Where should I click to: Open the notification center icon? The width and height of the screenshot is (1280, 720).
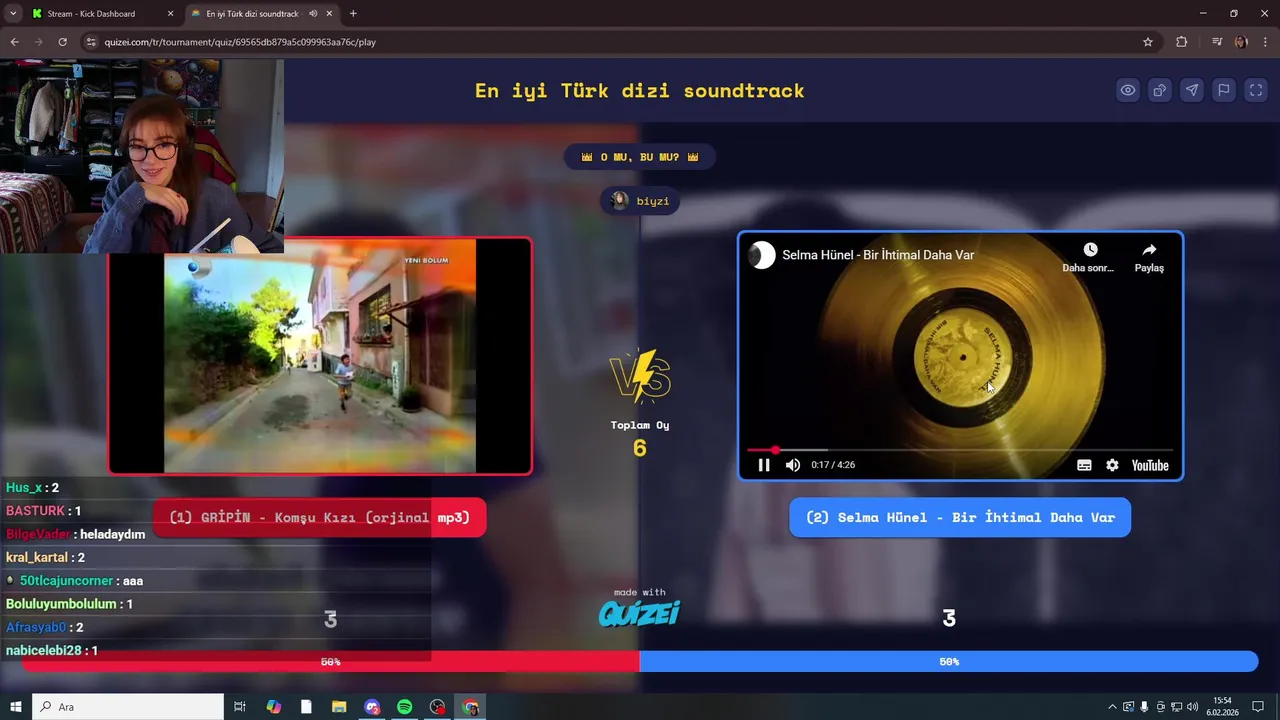point(1258,707)
